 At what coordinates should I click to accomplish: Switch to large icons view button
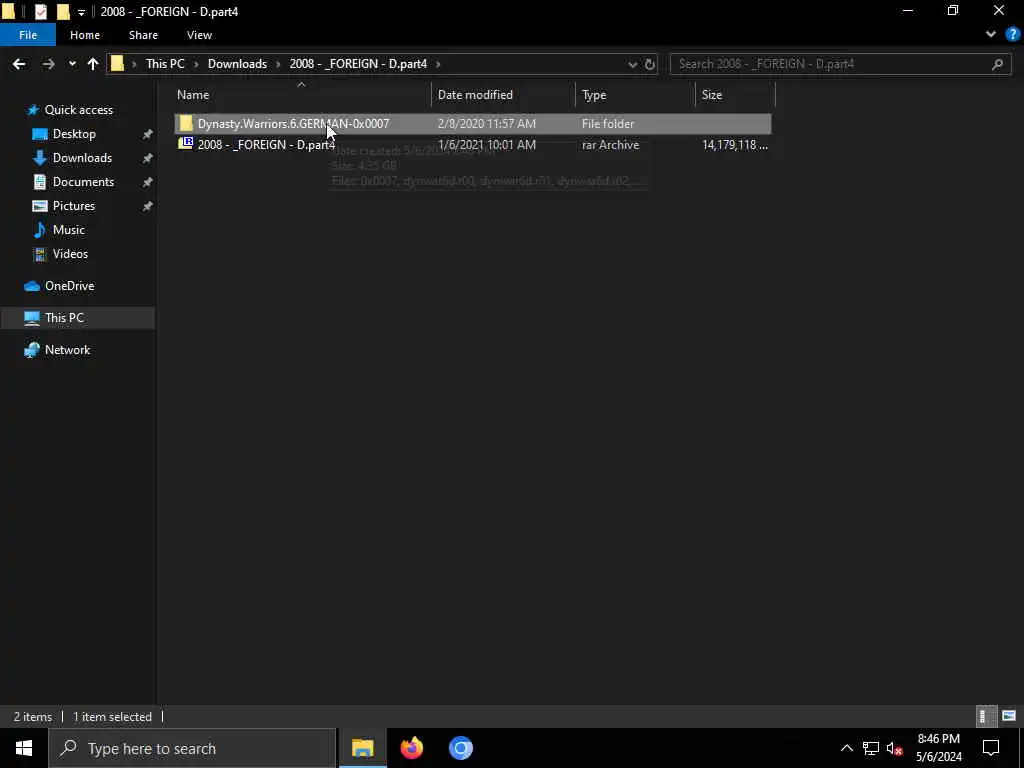(1009, 716)
